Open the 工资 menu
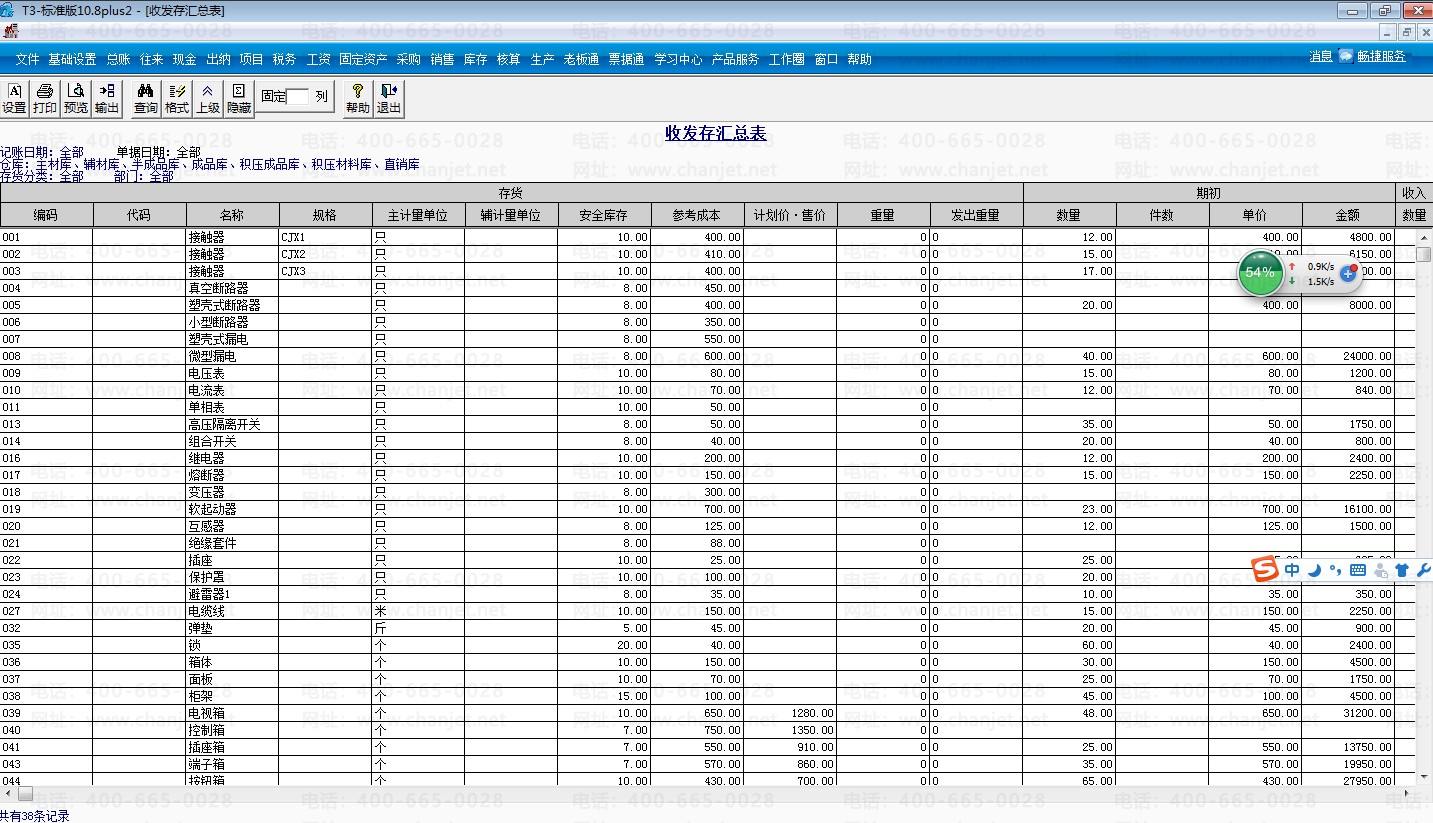The height and width of the screenshot is (823, 1433). pos(318,59)
